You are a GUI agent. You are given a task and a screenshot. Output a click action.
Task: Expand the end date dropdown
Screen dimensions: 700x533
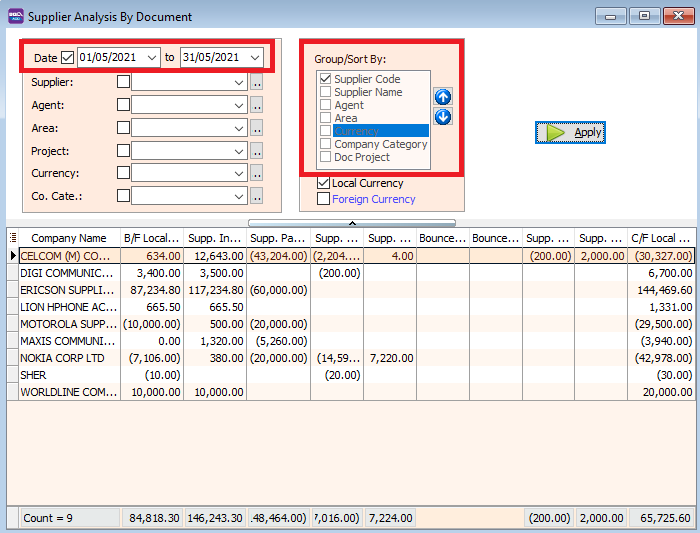[256, 58]
